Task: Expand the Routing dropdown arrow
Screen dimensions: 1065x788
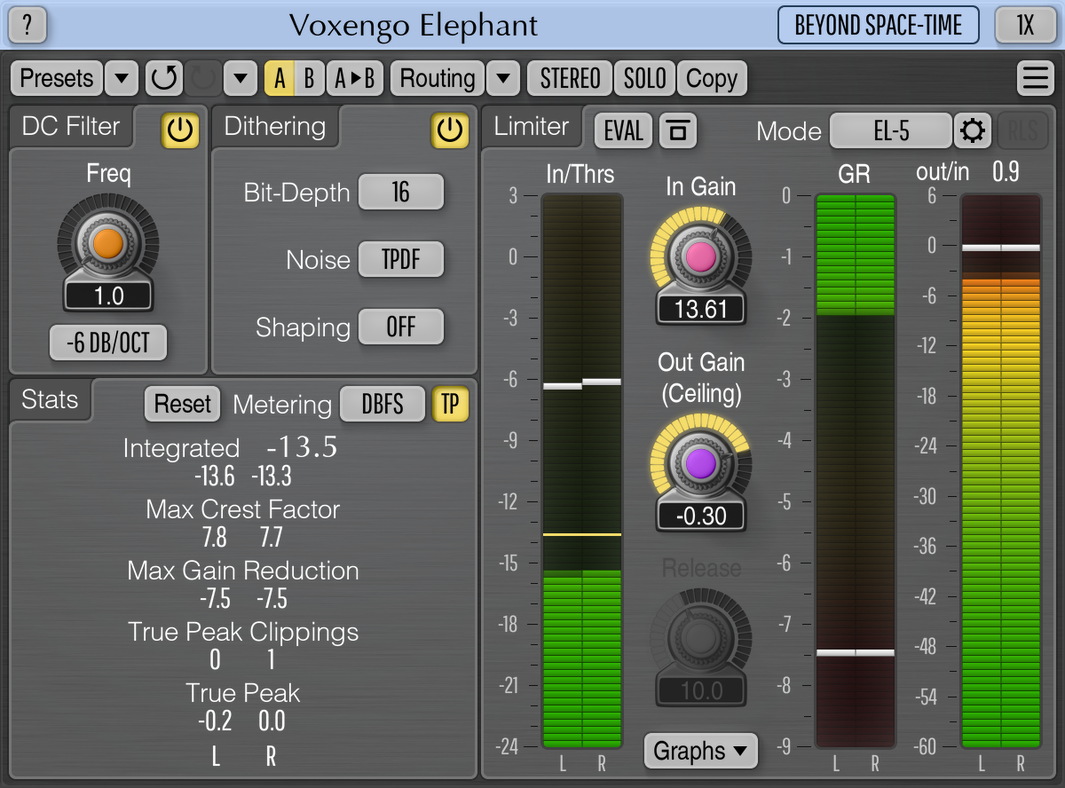Action: [x=503, y=77]
